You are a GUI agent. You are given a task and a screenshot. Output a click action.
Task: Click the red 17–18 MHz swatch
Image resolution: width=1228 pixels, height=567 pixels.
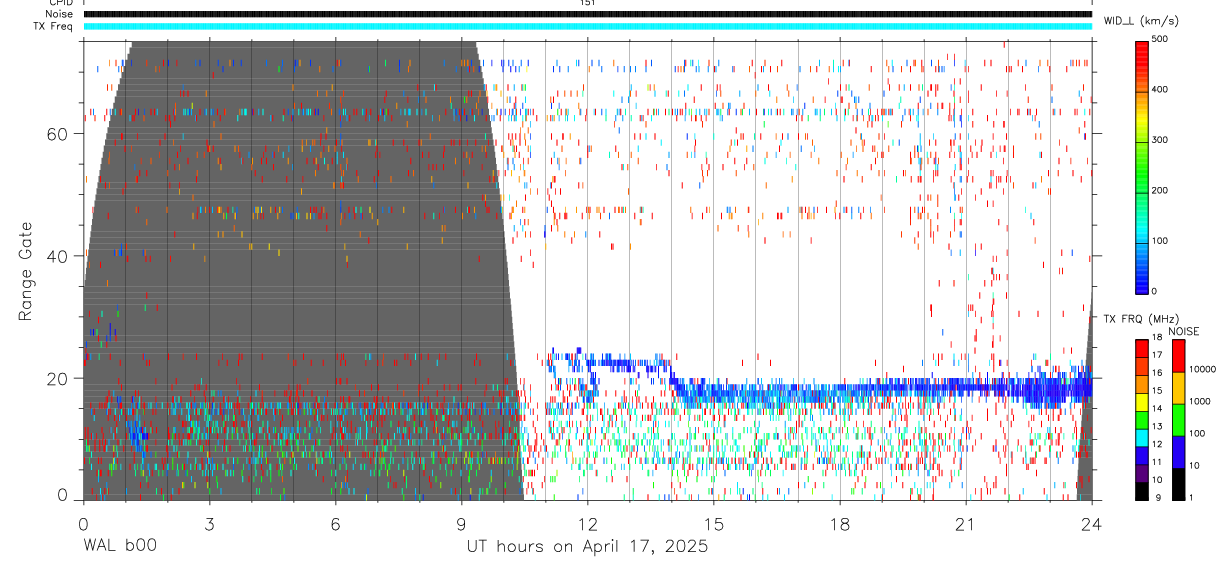pyautogui.click(x=1142, y=348)
